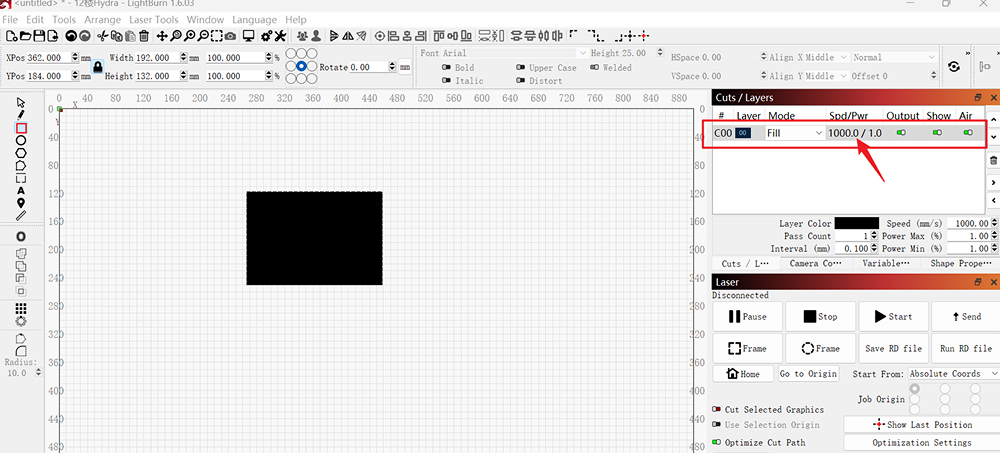The image size is (1000, 453).
Task: Toggle the aspect ratio lock icon
Action: pyautogui.click(x=97, y=67)
